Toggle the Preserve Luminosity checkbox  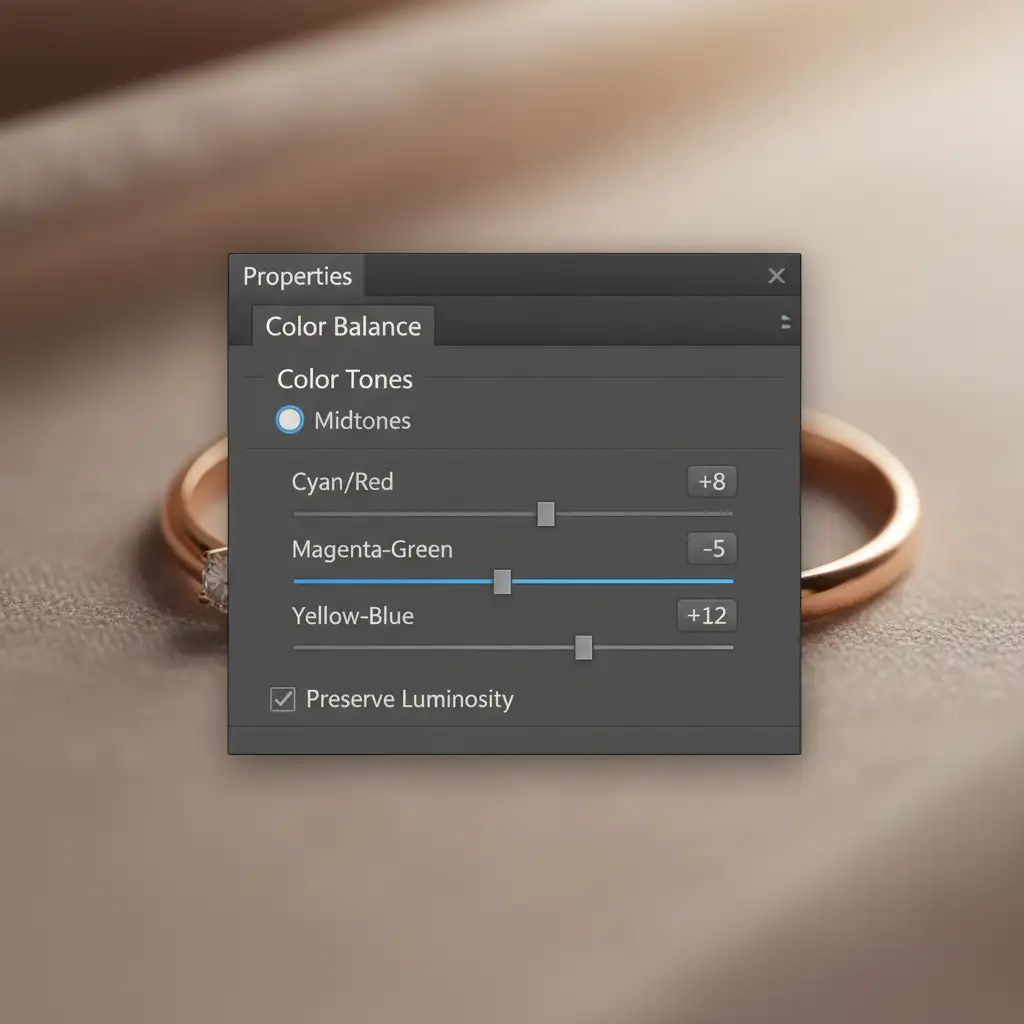pyautogui.click(x=283, y=699)
